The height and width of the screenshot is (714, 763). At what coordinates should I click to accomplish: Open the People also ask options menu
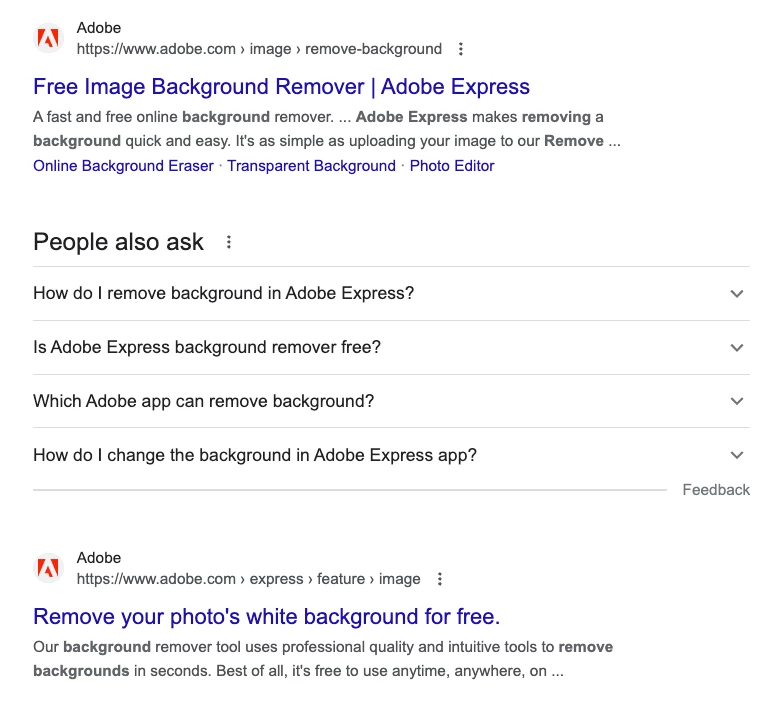point(229,242)
